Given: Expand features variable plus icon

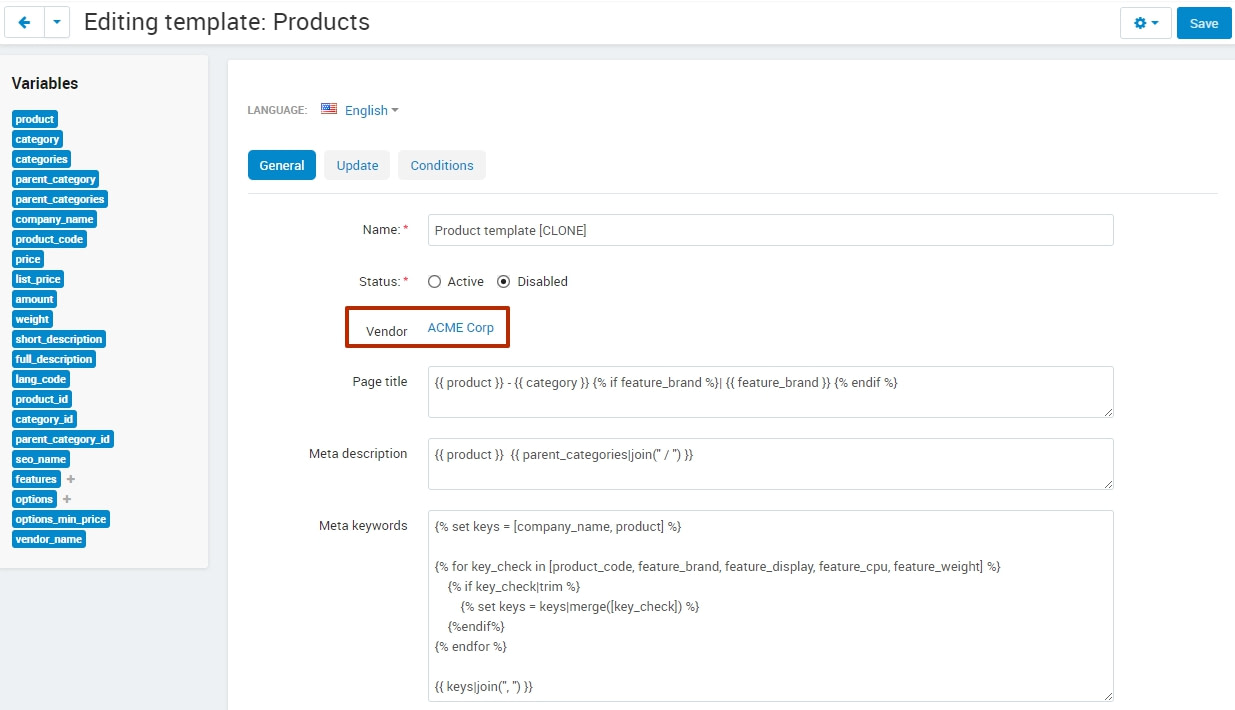Looking at the screenshot, I should (71, 479).
